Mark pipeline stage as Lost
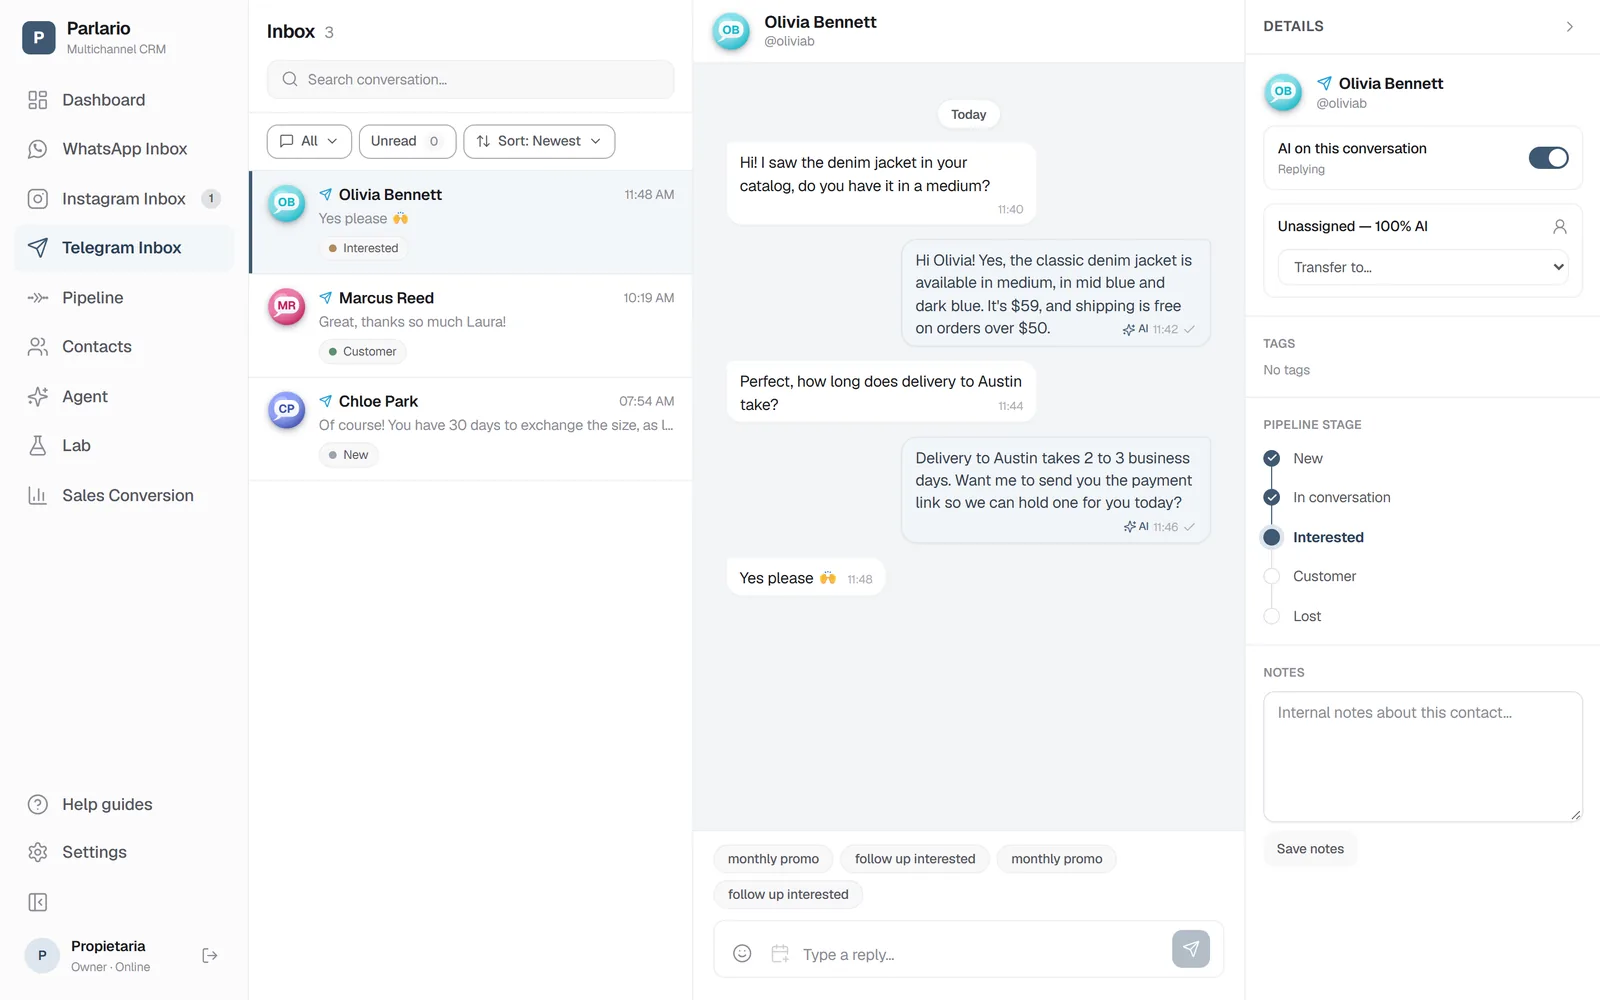This screenshot has height=1000, width=1600. (1292, 616)
